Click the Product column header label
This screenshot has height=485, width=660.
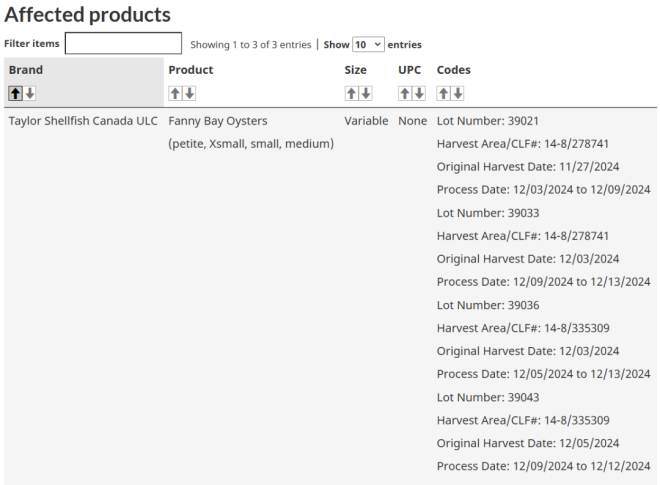pos(190,70)
